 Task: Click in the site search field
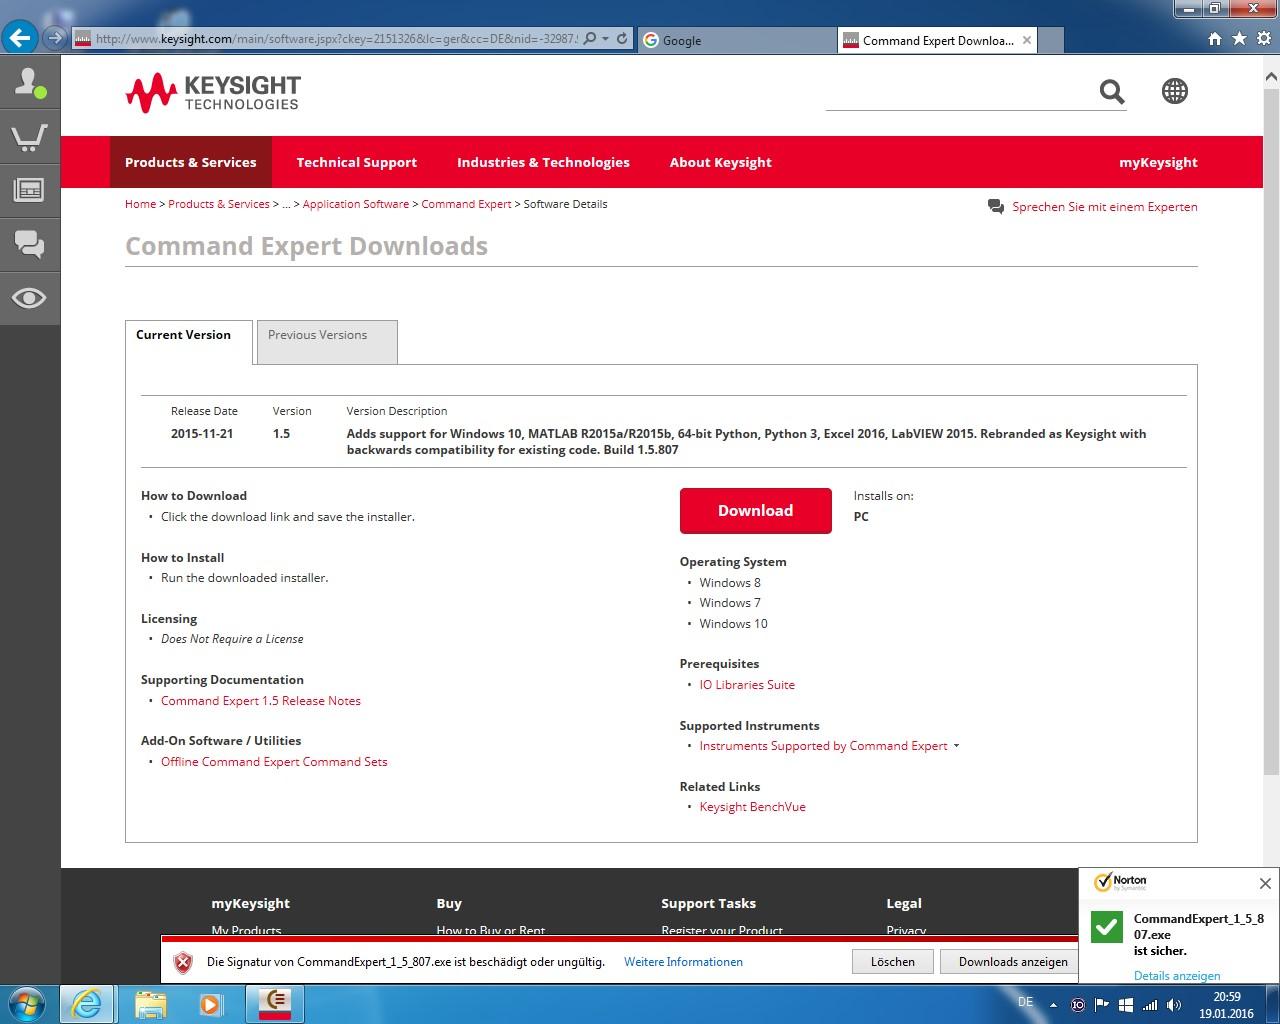(x=958, y=93)
